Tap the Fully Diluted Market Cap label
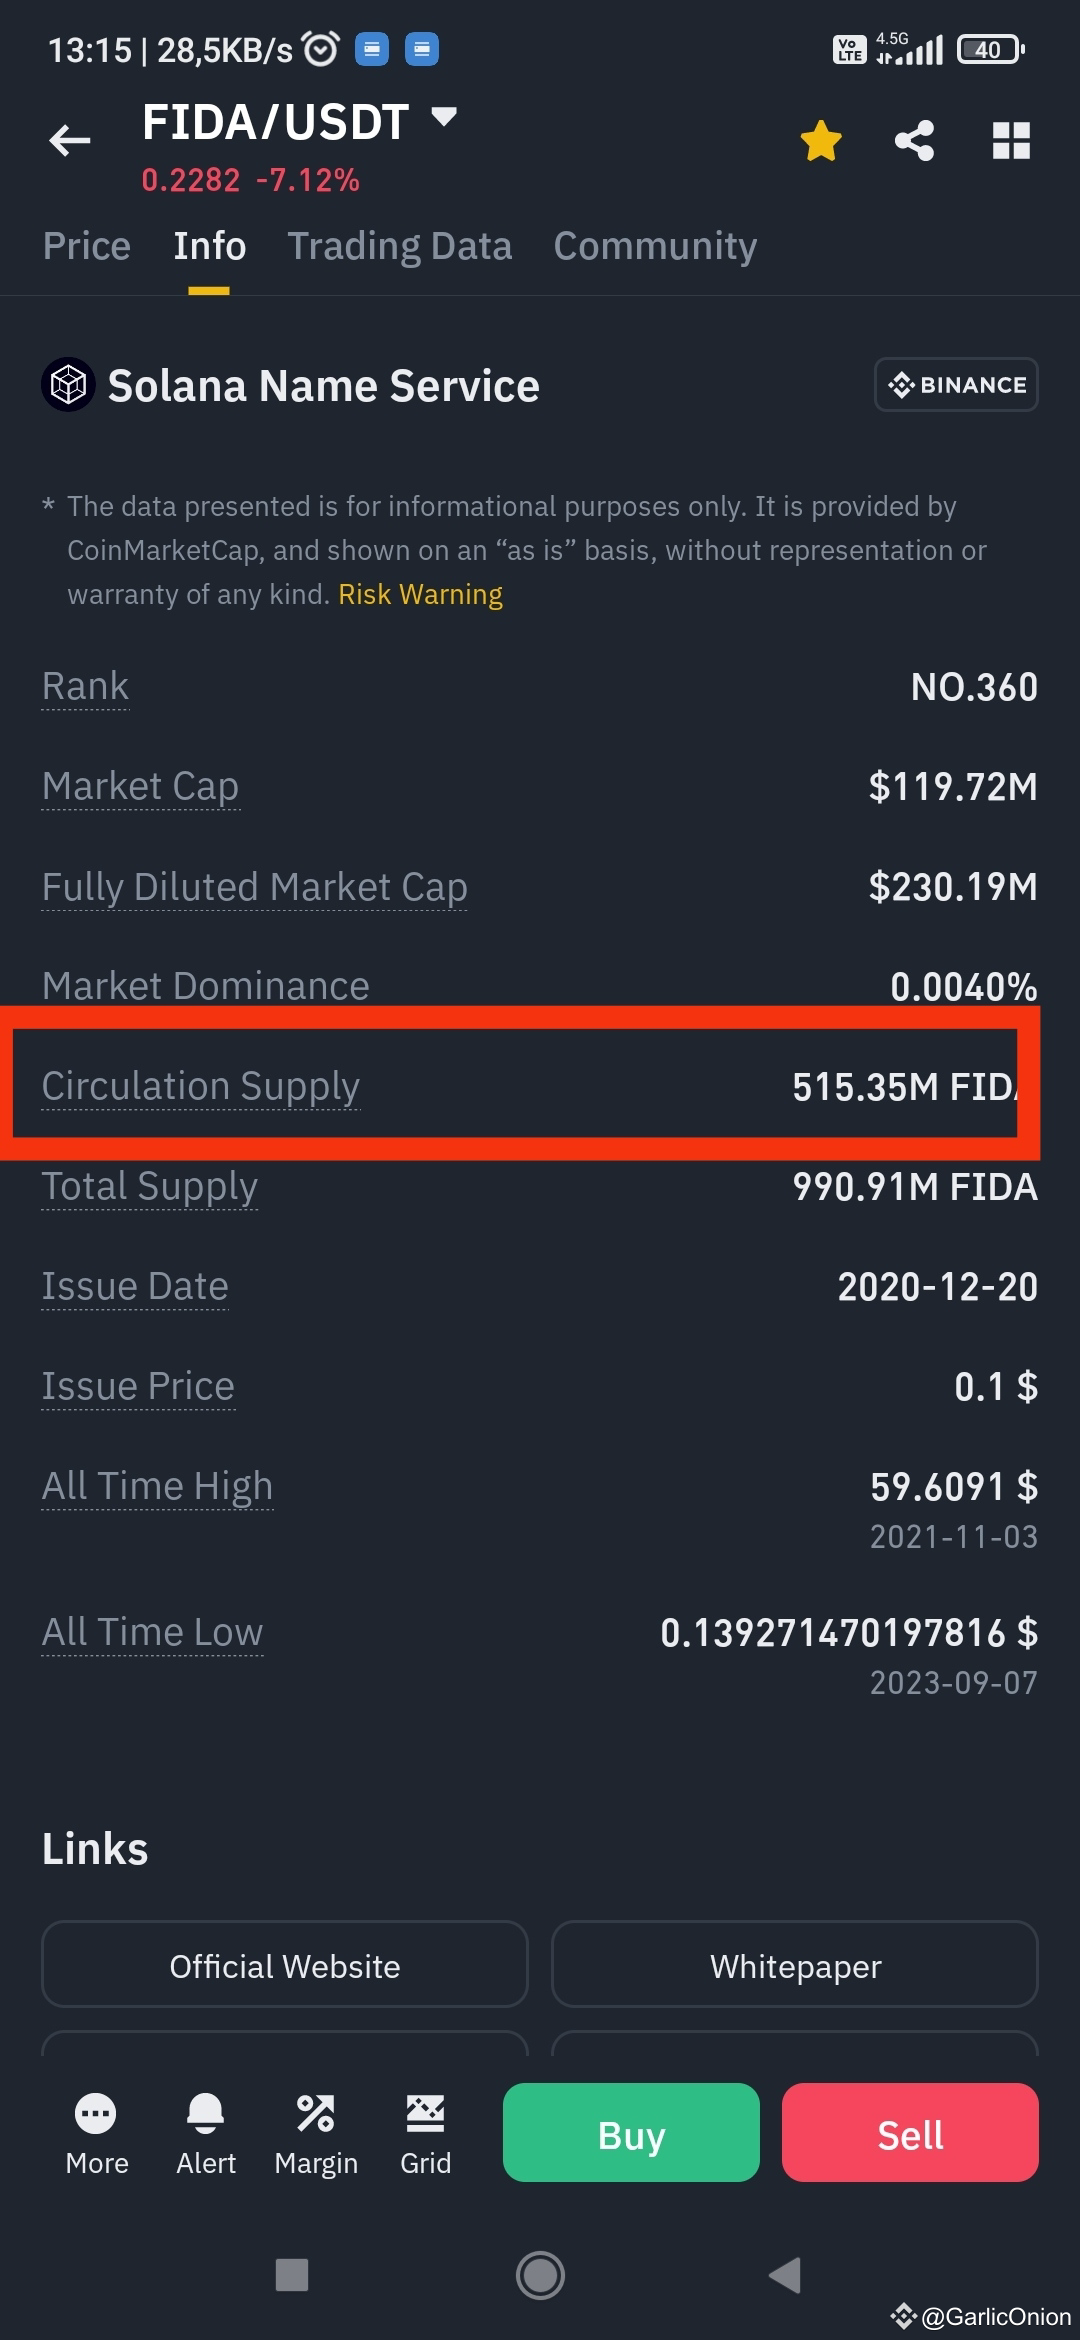Image resolution: width=1080 pixels, height=2340 pixels. pos(254,888)
